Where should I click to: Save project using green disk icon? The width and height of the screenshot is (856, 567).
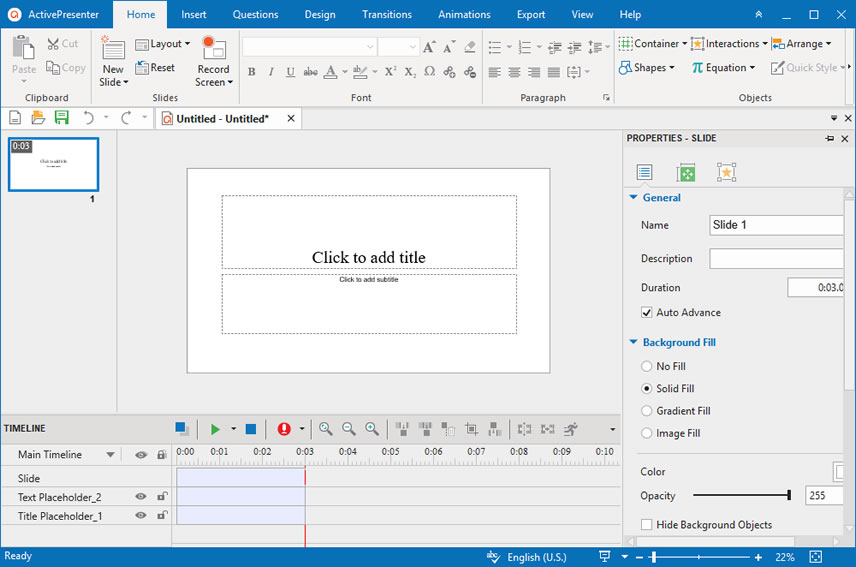[x=62, y=117]
